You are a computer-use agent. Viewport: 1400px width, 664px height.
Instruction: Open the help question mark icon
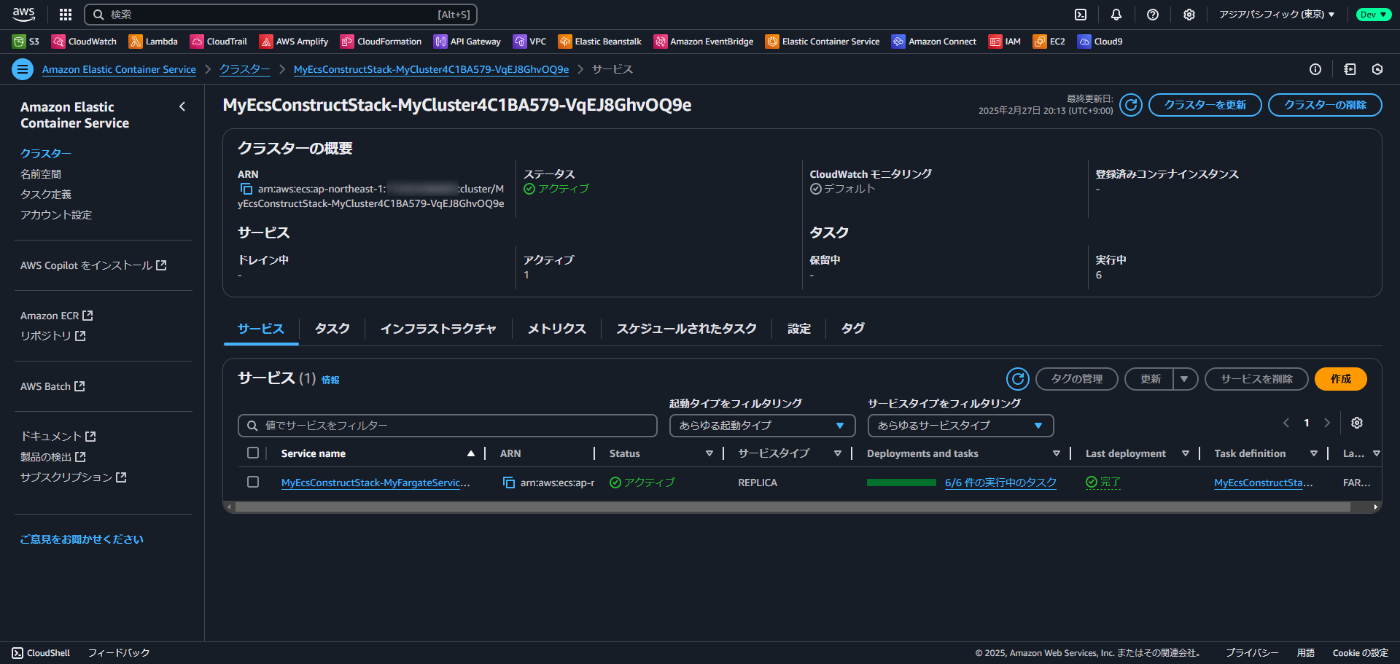1153,14
